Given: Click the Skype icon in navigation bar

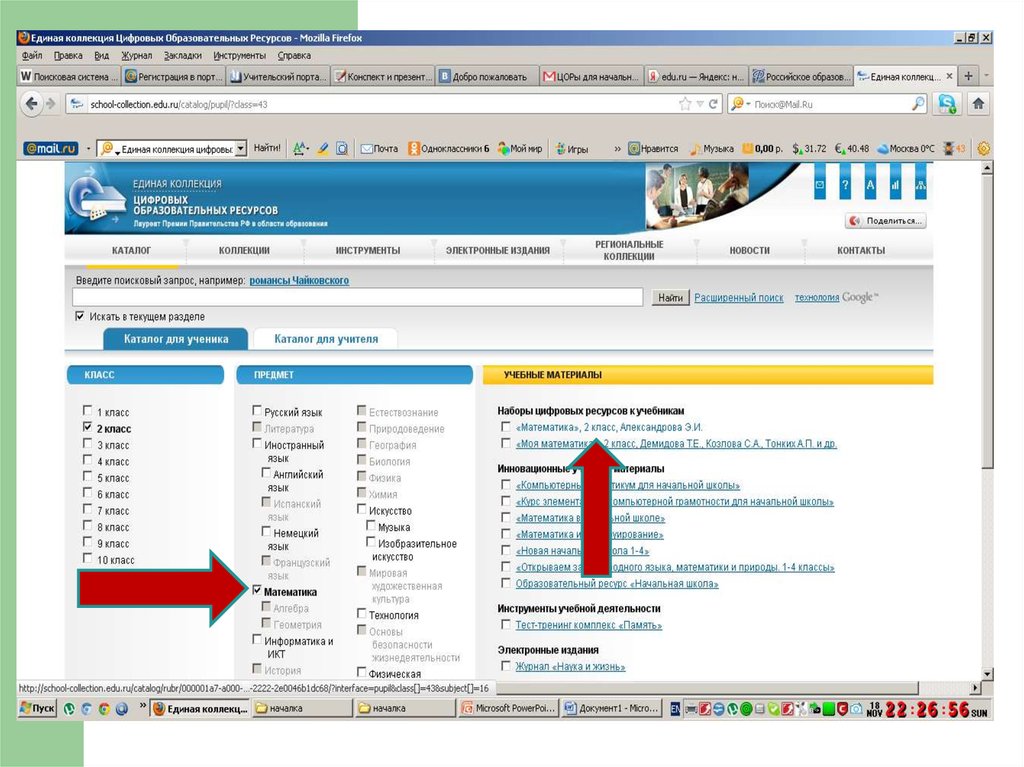Looking at the screenshot, I should (947, 103).
